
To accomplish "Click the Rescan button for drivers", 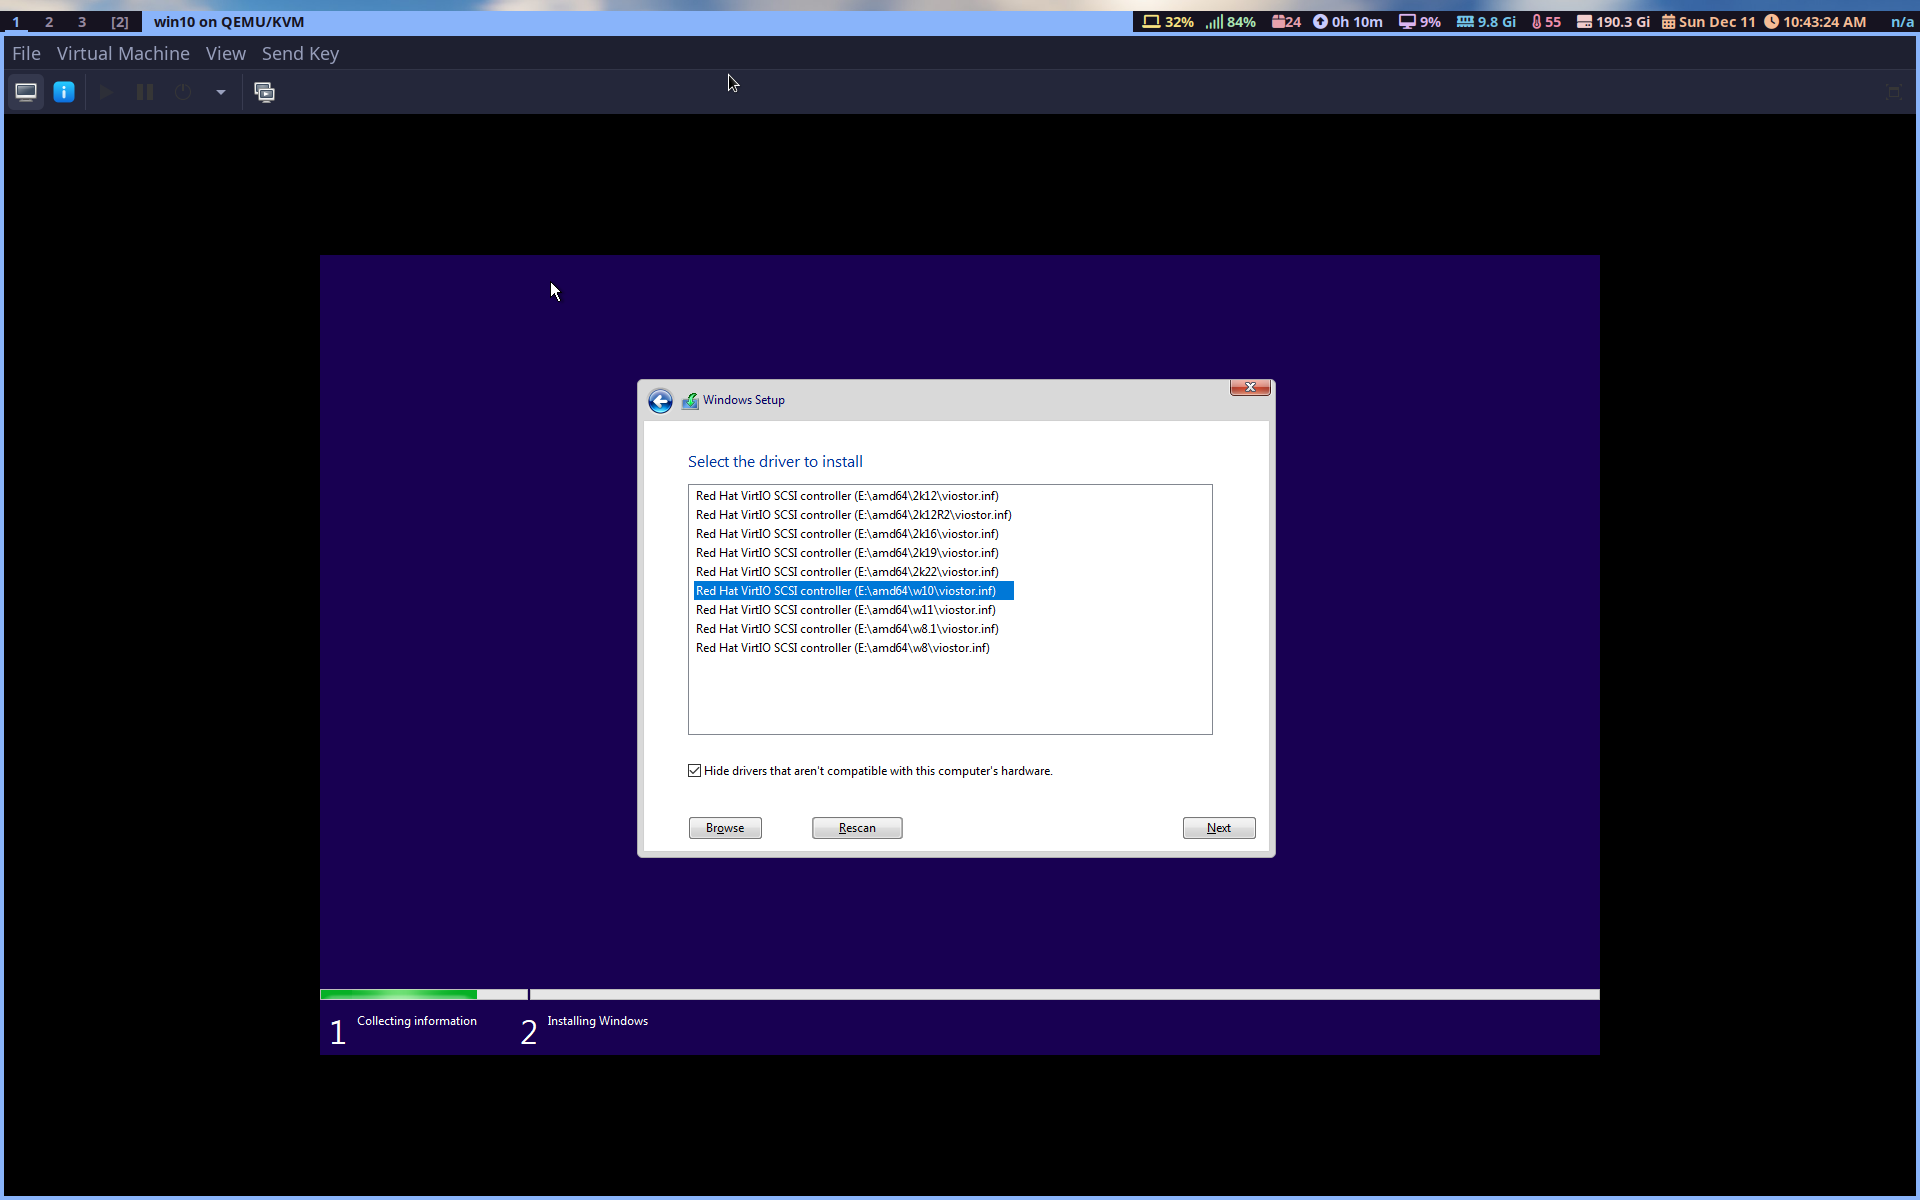I will 857,827.
